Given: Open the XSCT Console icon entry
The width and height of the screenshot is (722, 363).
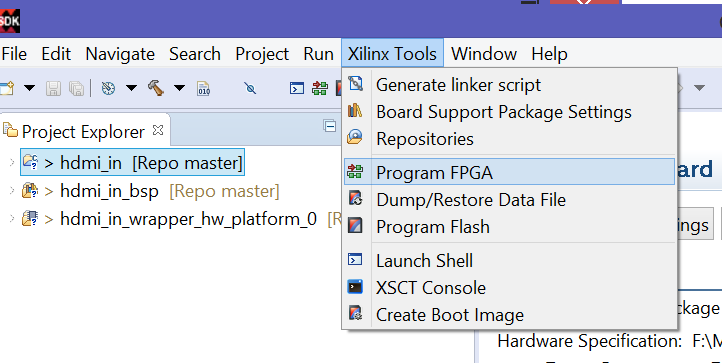Looking at the screenshot, I should tap(355, 287).
